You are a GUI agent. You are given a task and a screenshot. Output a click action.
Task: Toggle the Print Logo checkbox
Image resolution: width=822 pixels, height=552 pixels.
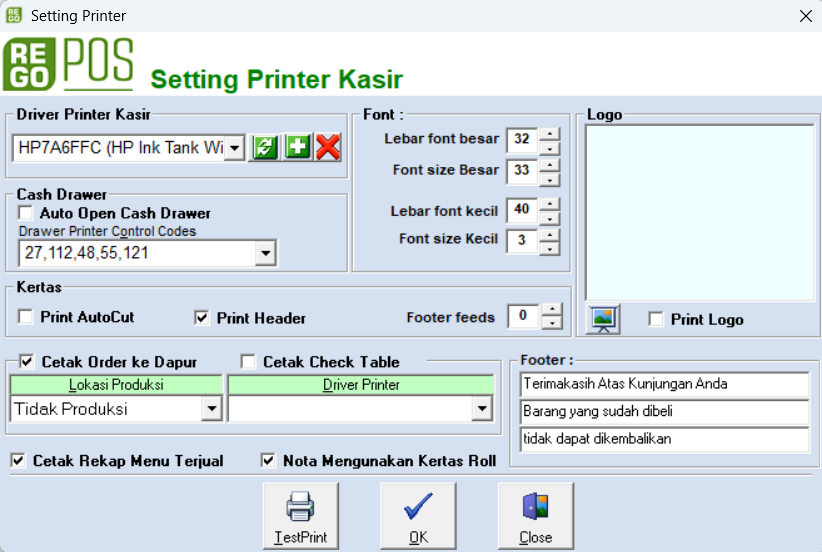[656, 319]
